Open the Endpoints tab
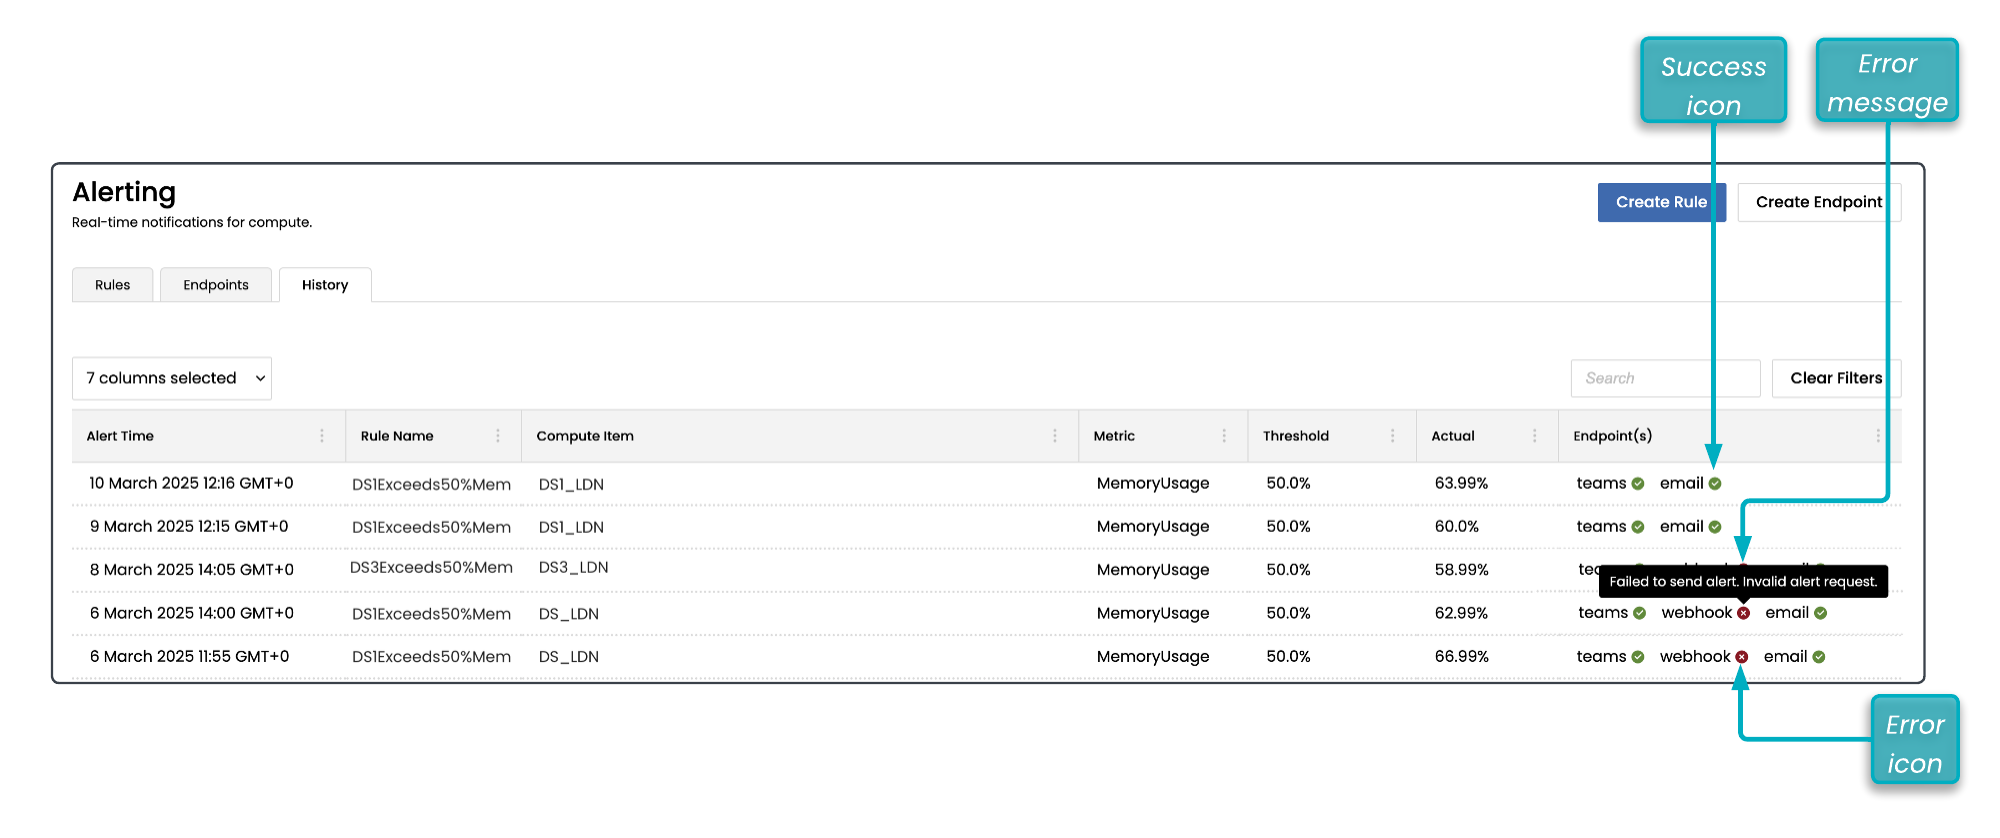 (x=216, y=285)
